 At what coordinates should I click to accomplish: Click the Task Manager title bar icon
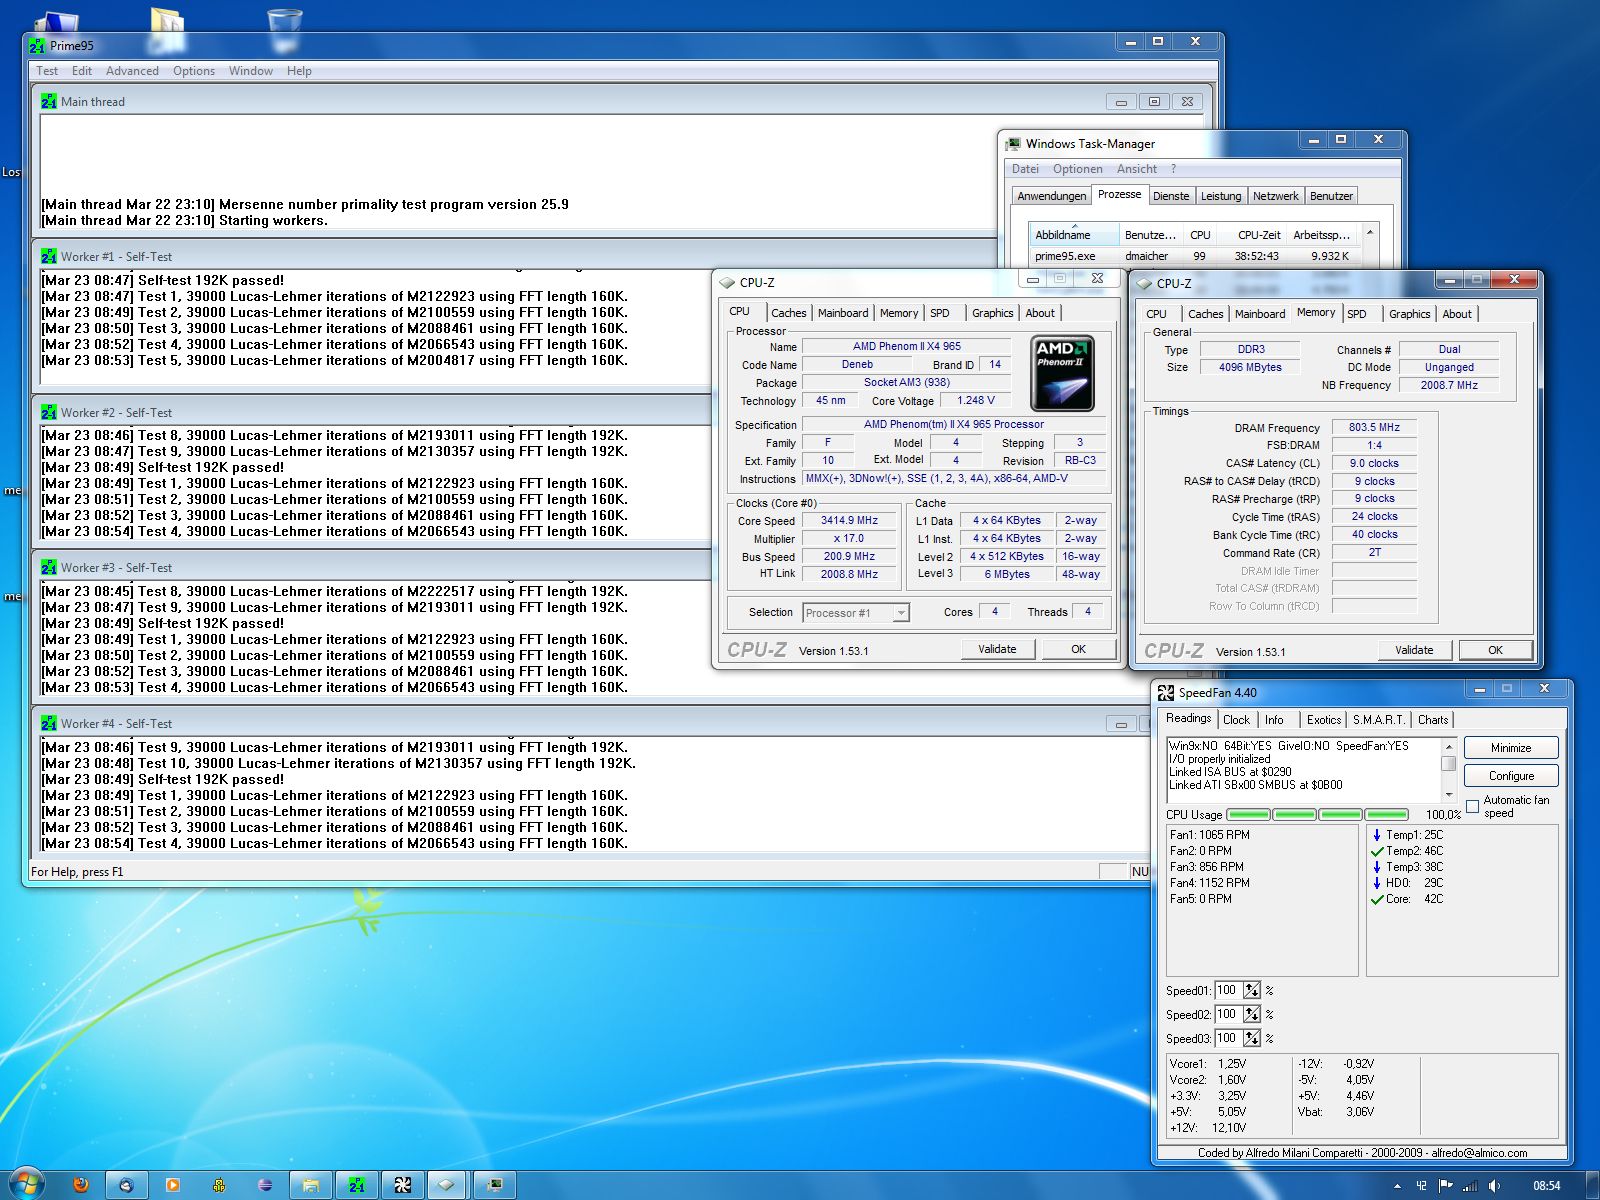click(x=1014, y=144)
